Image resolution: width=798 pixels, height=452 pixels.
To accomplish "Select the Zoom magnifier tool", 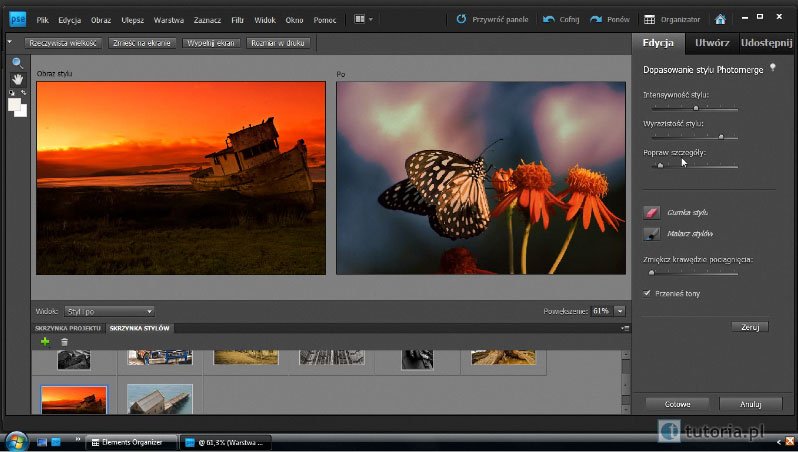I will (x=17, y=63).
